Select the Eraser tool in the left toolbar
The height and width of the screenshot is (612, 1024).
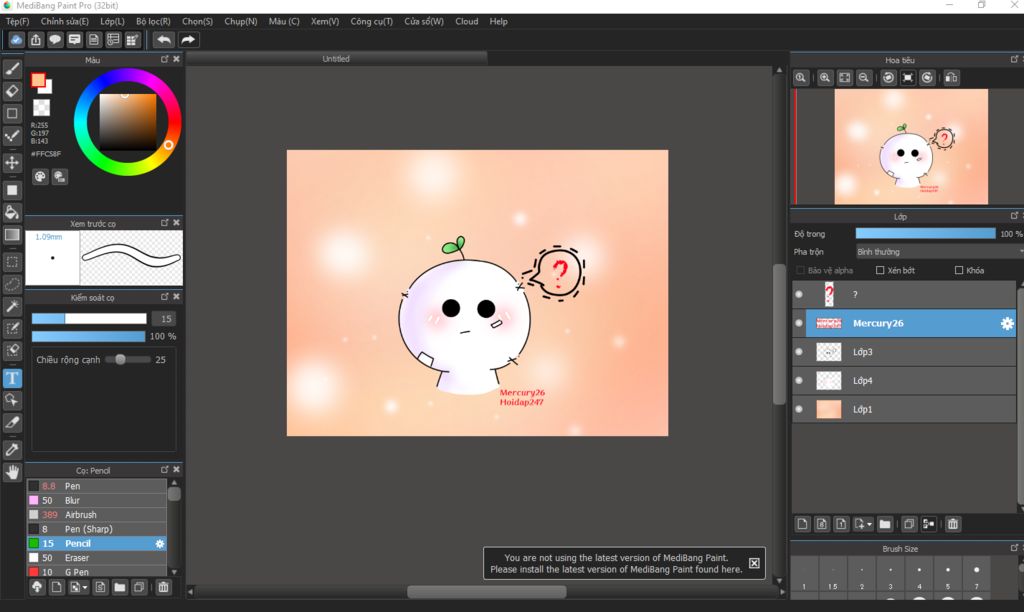pyautogui.click(x=12, y=91)
